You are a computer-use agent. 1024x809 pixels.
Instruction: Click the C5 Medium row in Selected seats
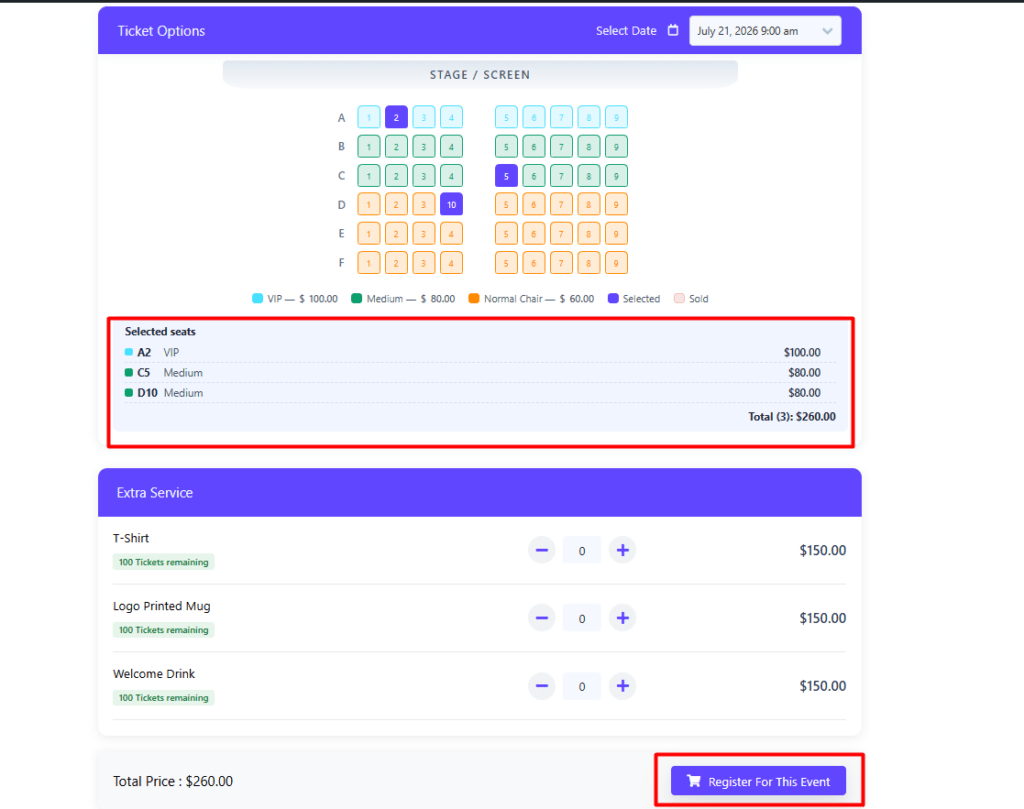click(480, 373)
